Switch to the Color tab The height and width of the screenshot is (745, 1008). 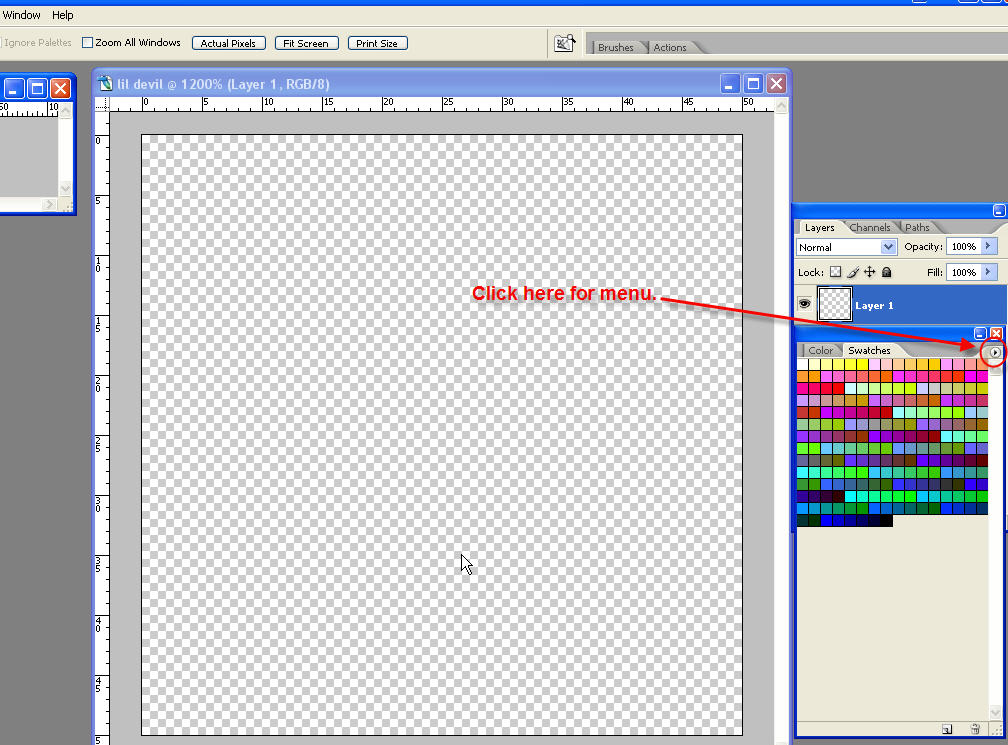820,350
